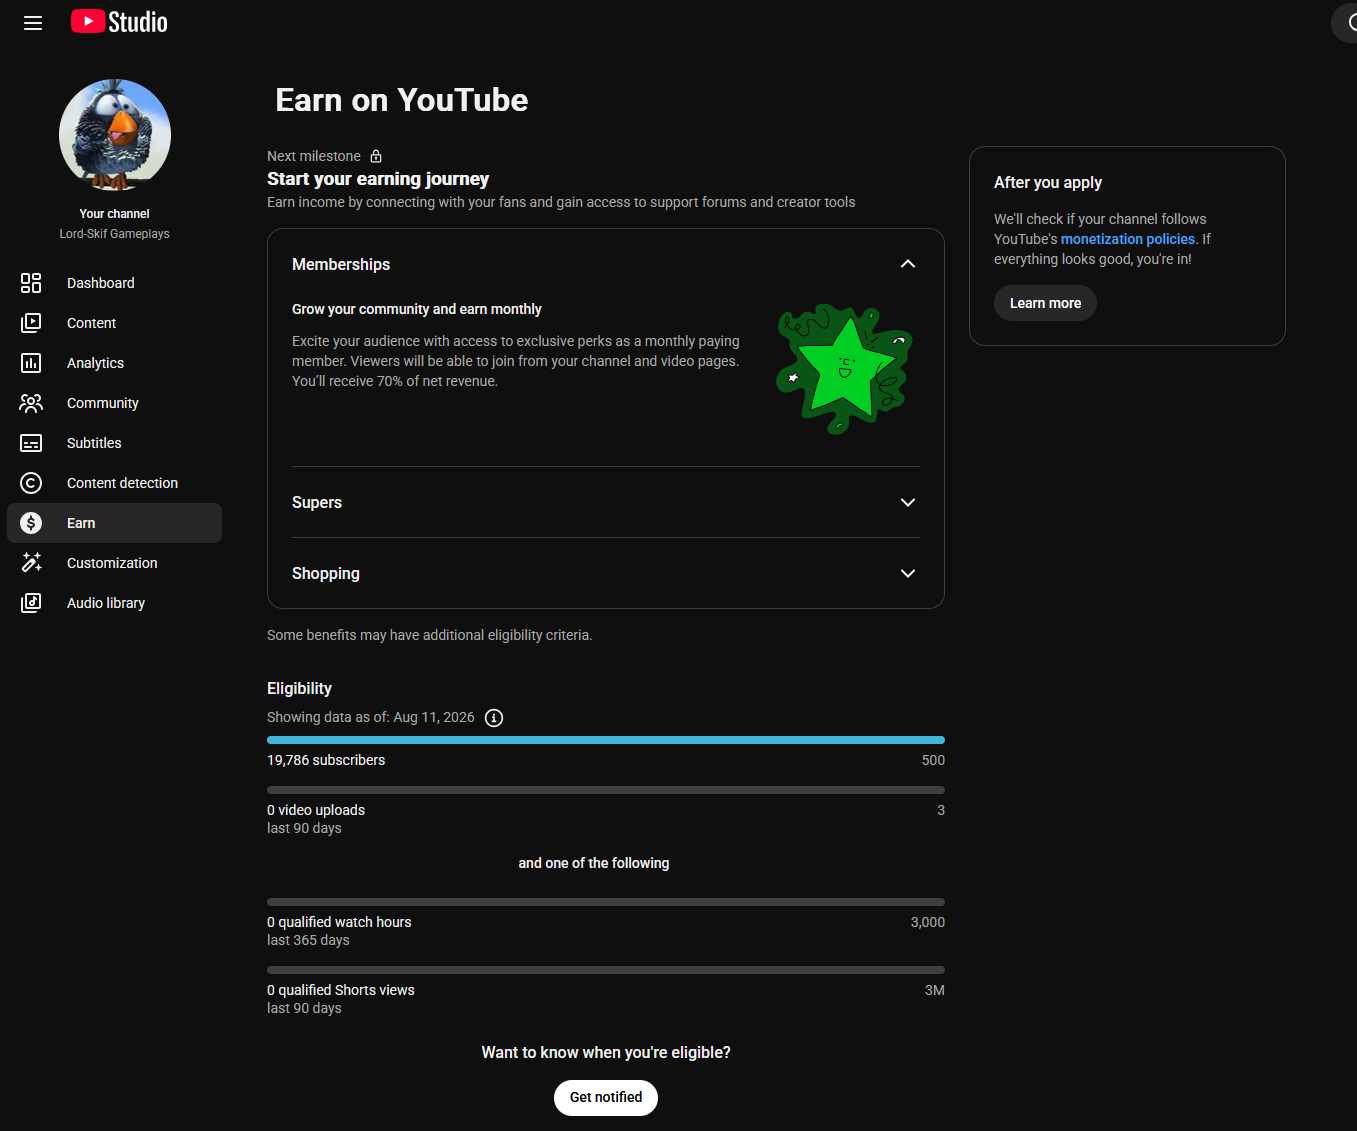
Task: Go to Customization in the sidebar
Action: coord(114,563)
